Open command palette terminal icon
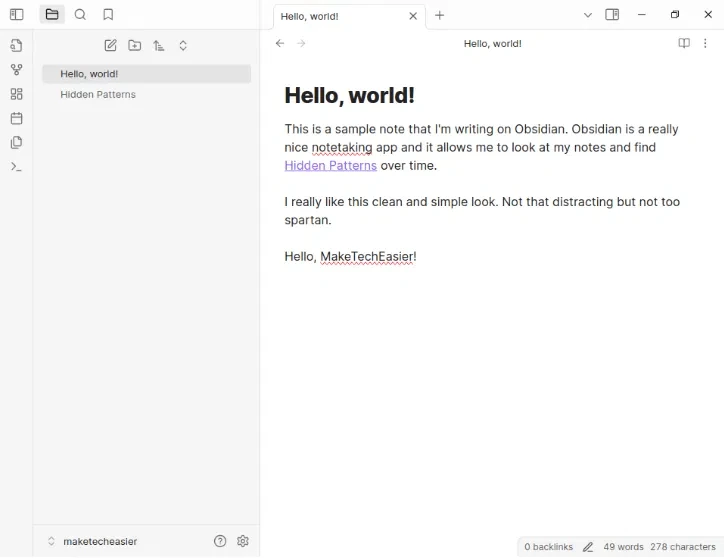 16,166
